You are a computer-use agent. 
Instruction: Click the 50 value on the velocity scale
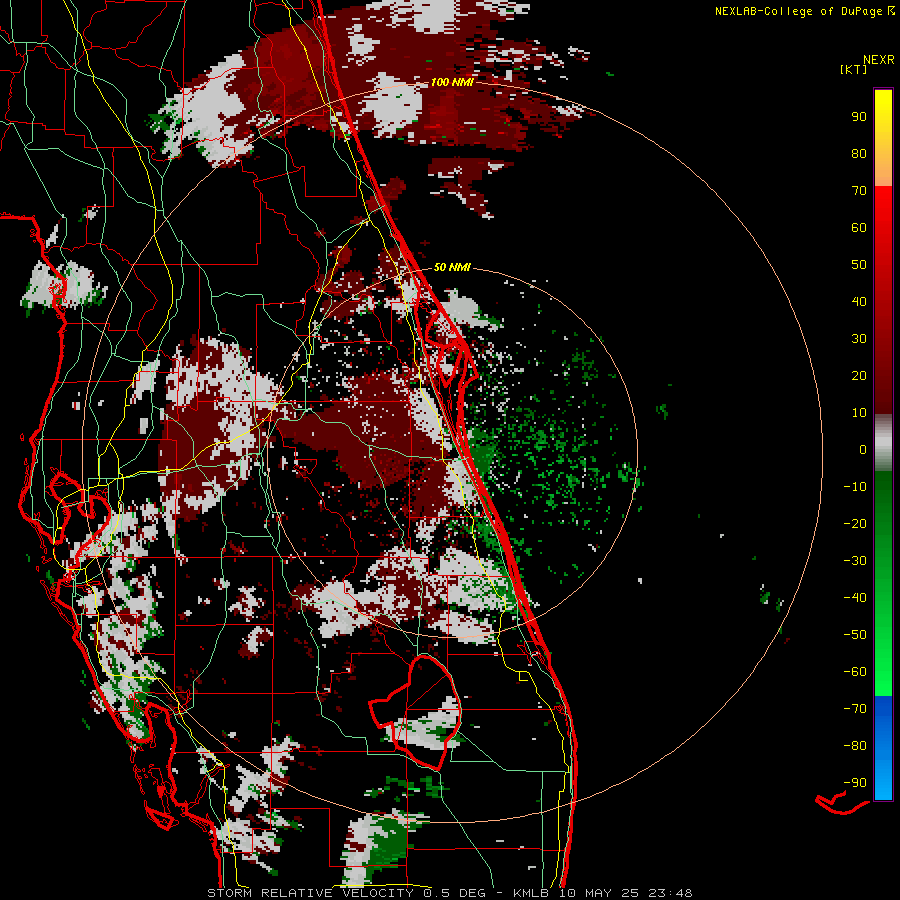(859, 265)
